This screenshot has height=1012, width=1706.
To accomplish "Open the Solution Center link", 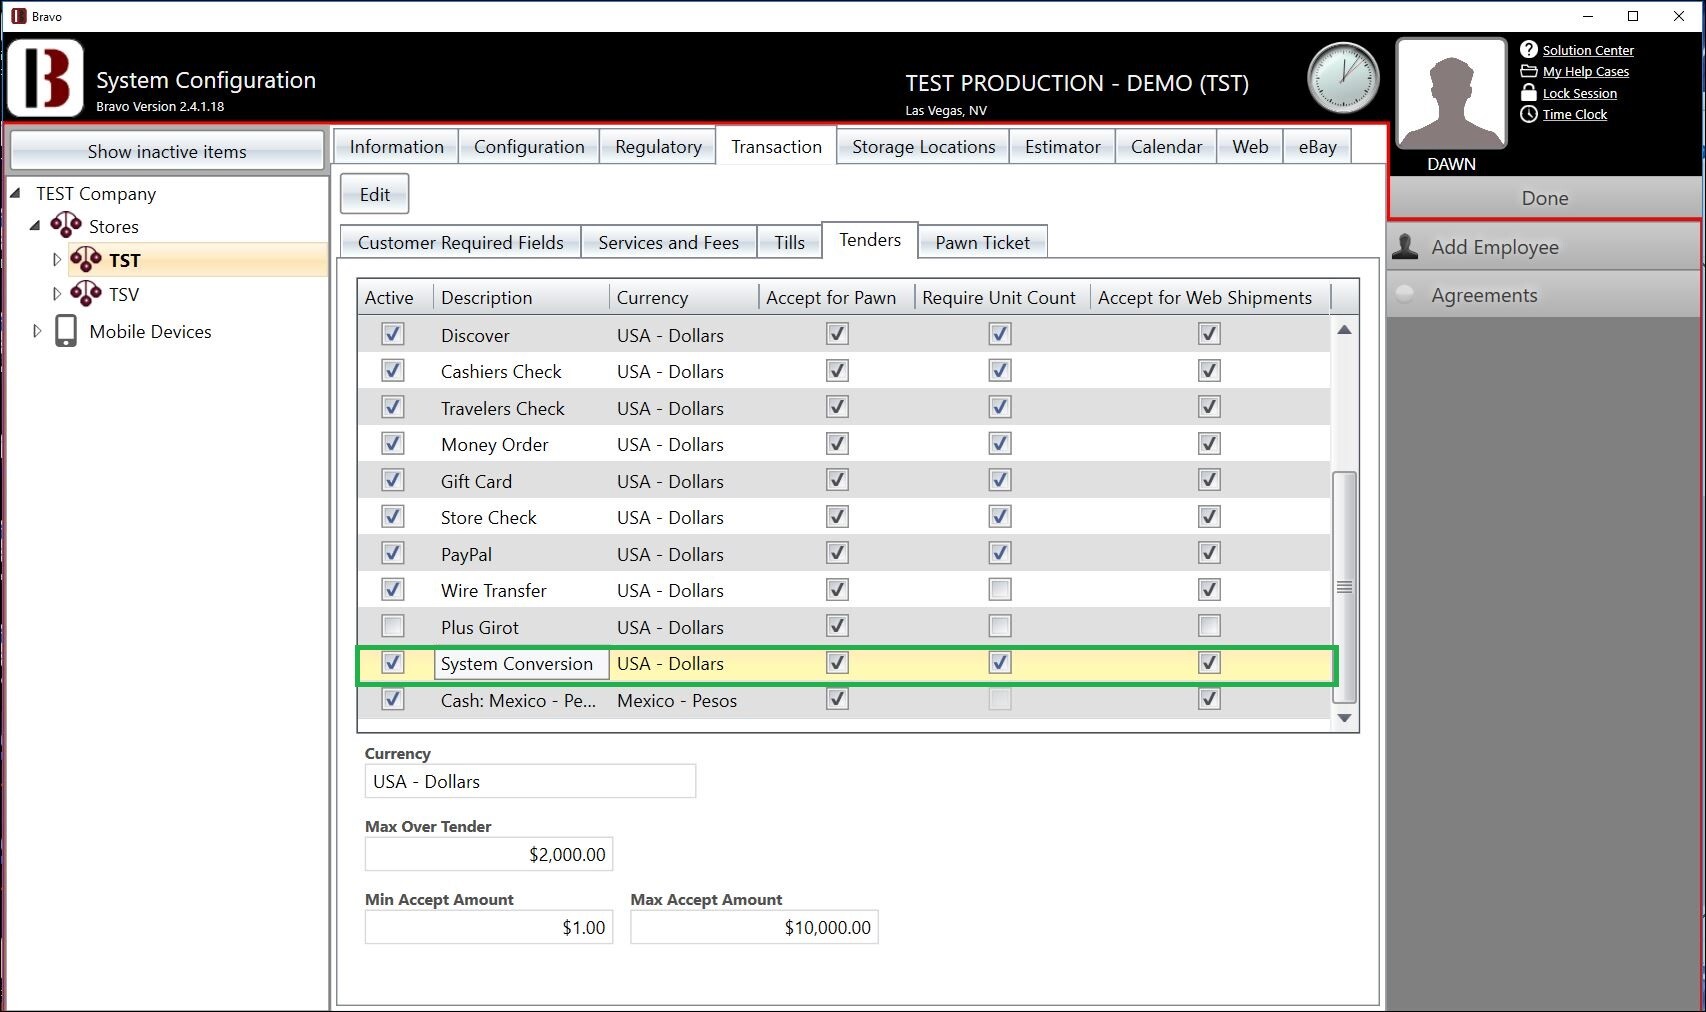I will [1588, 50].
